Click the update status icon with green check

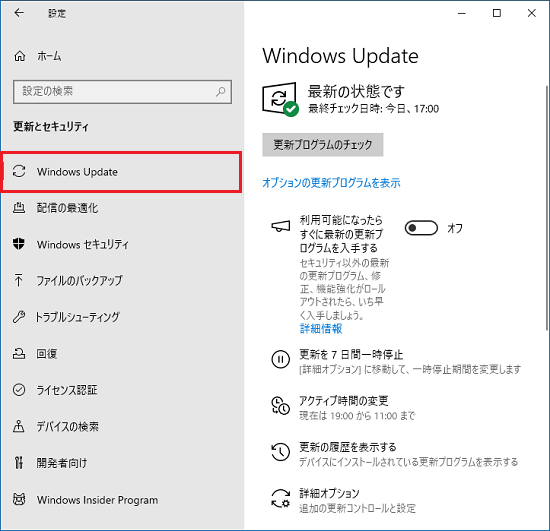(280, 99)
